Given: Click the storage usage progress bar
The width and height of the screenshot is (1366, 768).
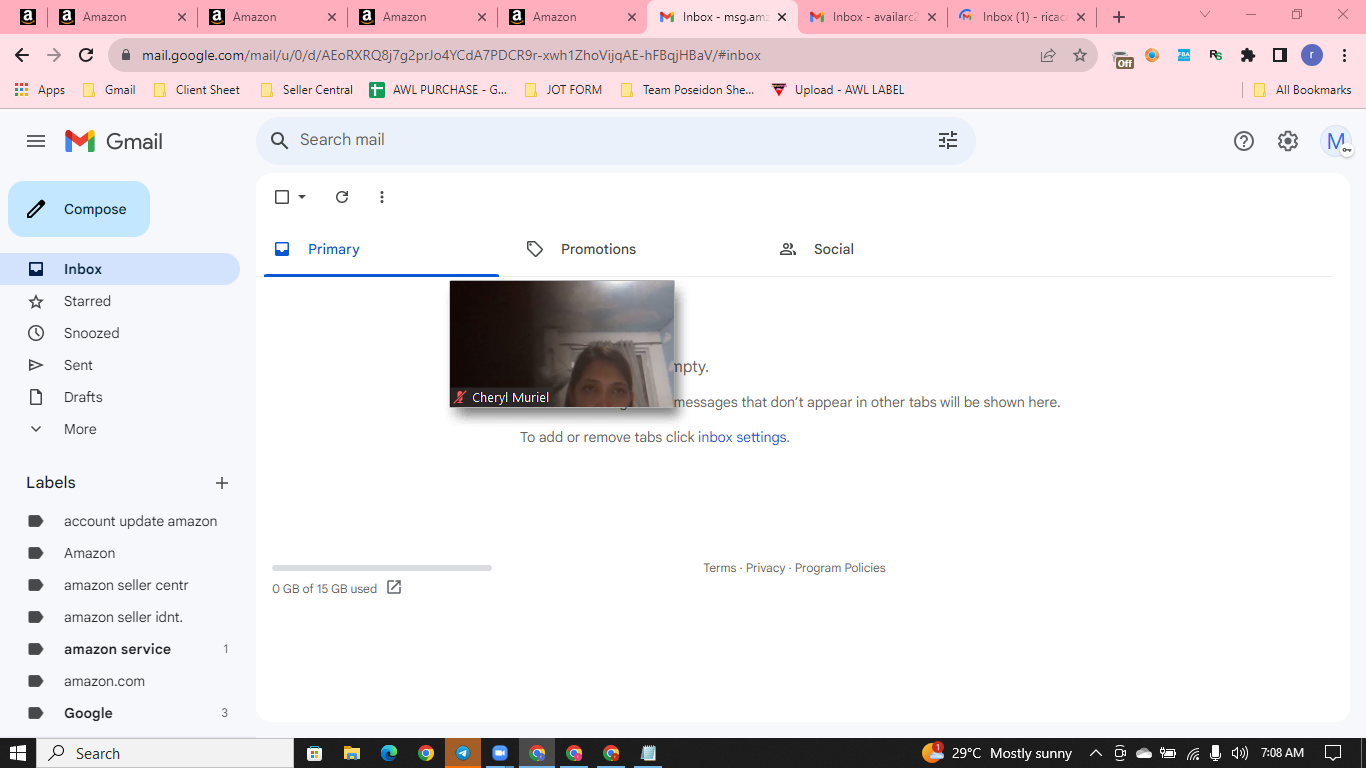Looking at the screenshot, I should [x=382, y=568].
